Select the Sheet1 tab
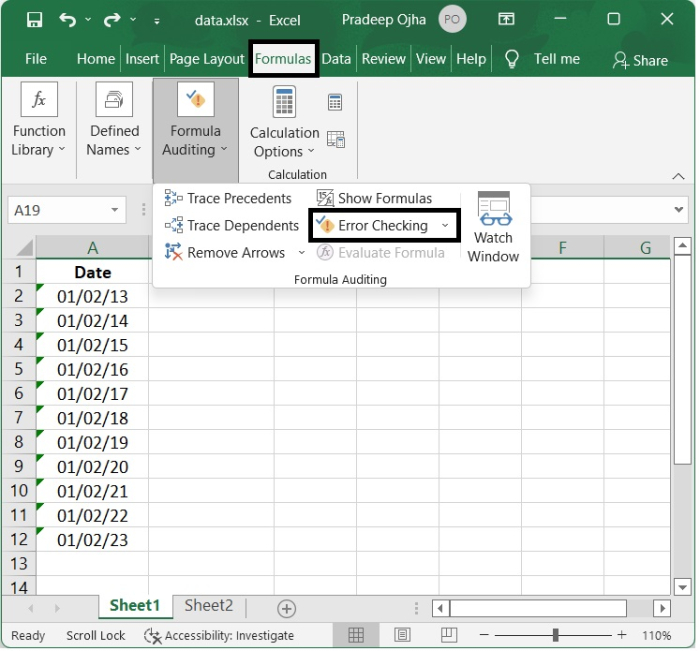This screenshot has width=700, height=651. click(135, 606)
